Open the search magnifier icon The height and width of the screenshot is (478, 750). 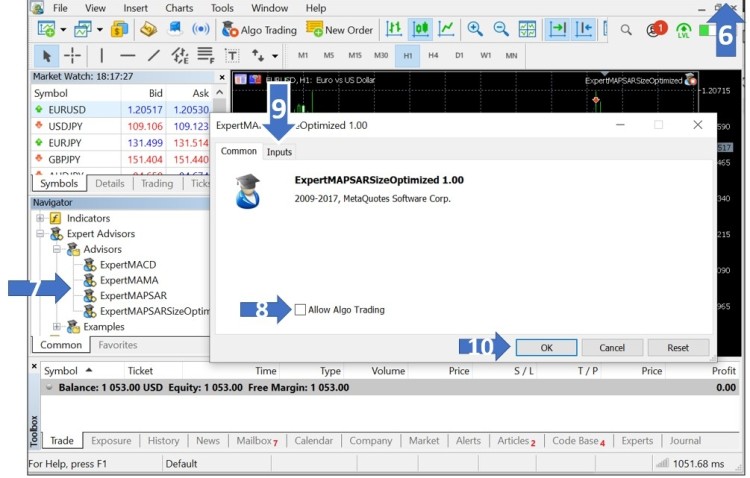(626, 30)
